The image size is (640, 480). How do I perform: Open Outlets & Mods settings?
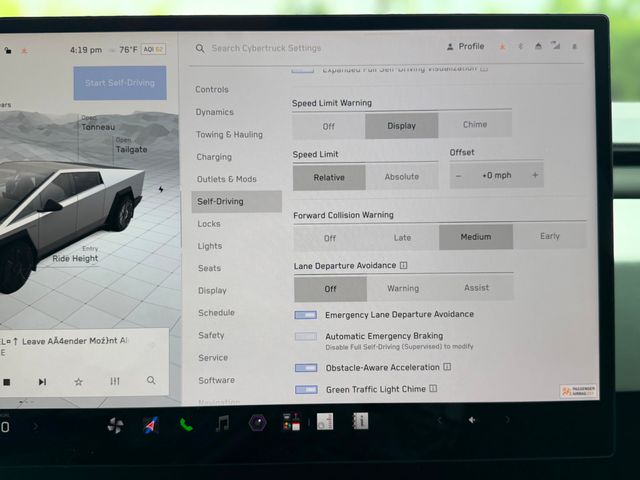coord(227,179)
